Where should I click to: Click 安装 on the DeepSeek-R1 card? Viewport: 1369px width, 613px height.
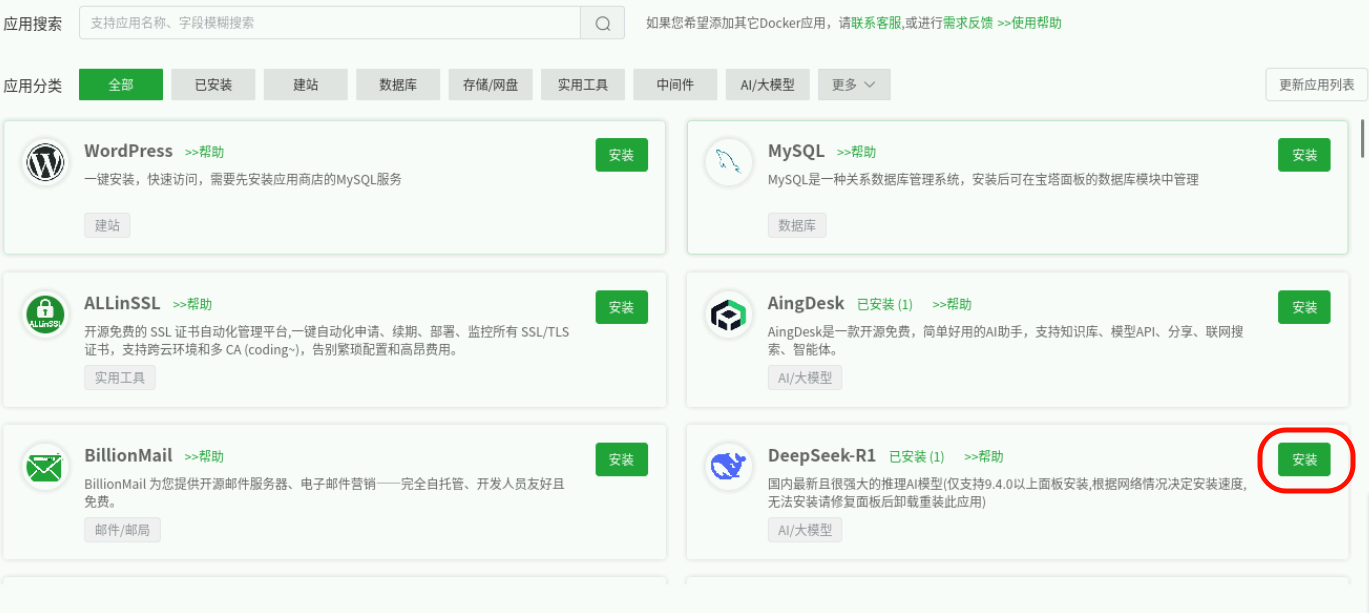coord(1305,459)
